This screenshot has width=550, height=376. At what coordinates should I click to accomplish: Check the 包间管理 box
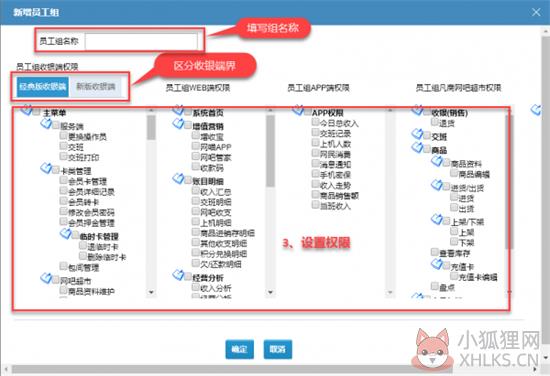(x=63, y=266)
